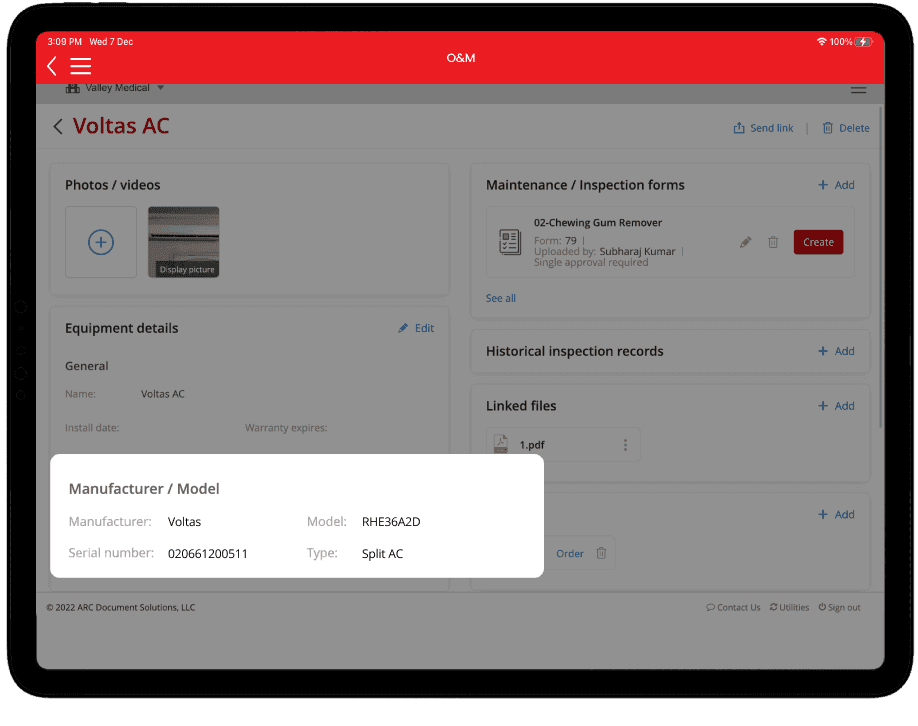The width and height of the screenshot is (918, 726).
Task: Delete the Voltas AC equipment
Action: [x=845, y=128]
